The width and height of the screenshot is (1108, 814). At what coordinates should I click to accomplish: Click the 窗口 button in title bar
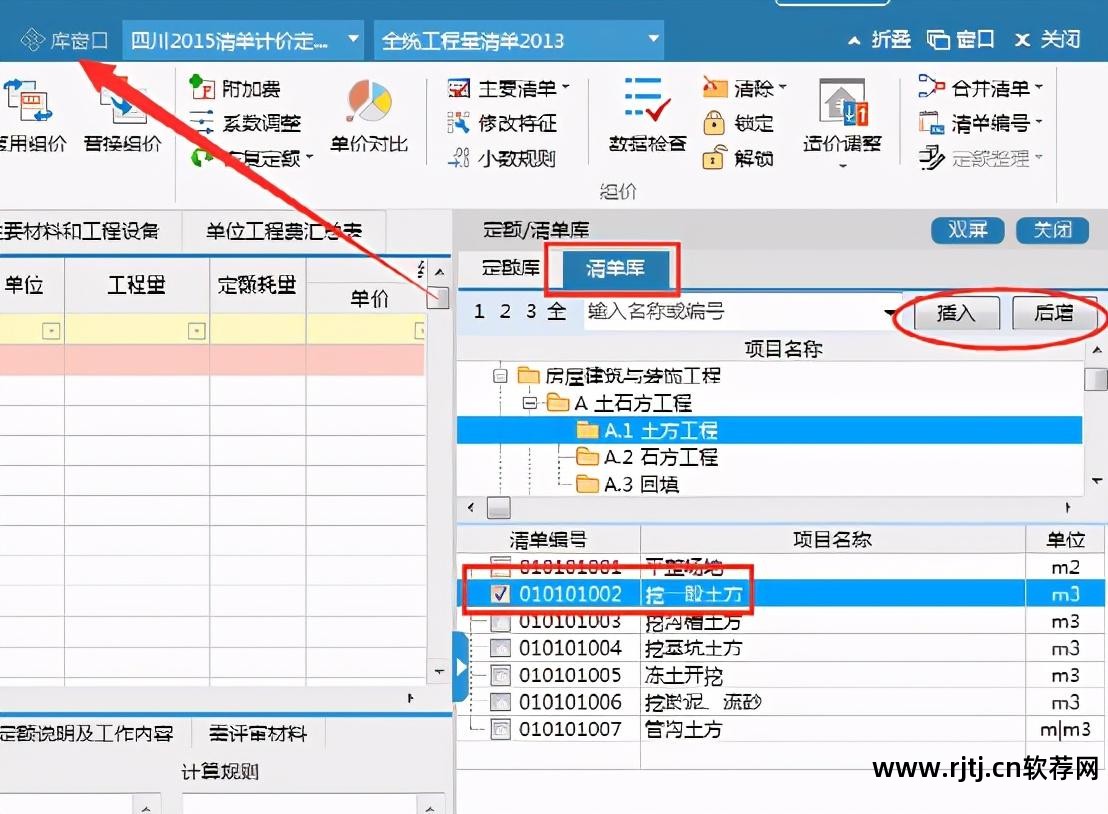961,40
